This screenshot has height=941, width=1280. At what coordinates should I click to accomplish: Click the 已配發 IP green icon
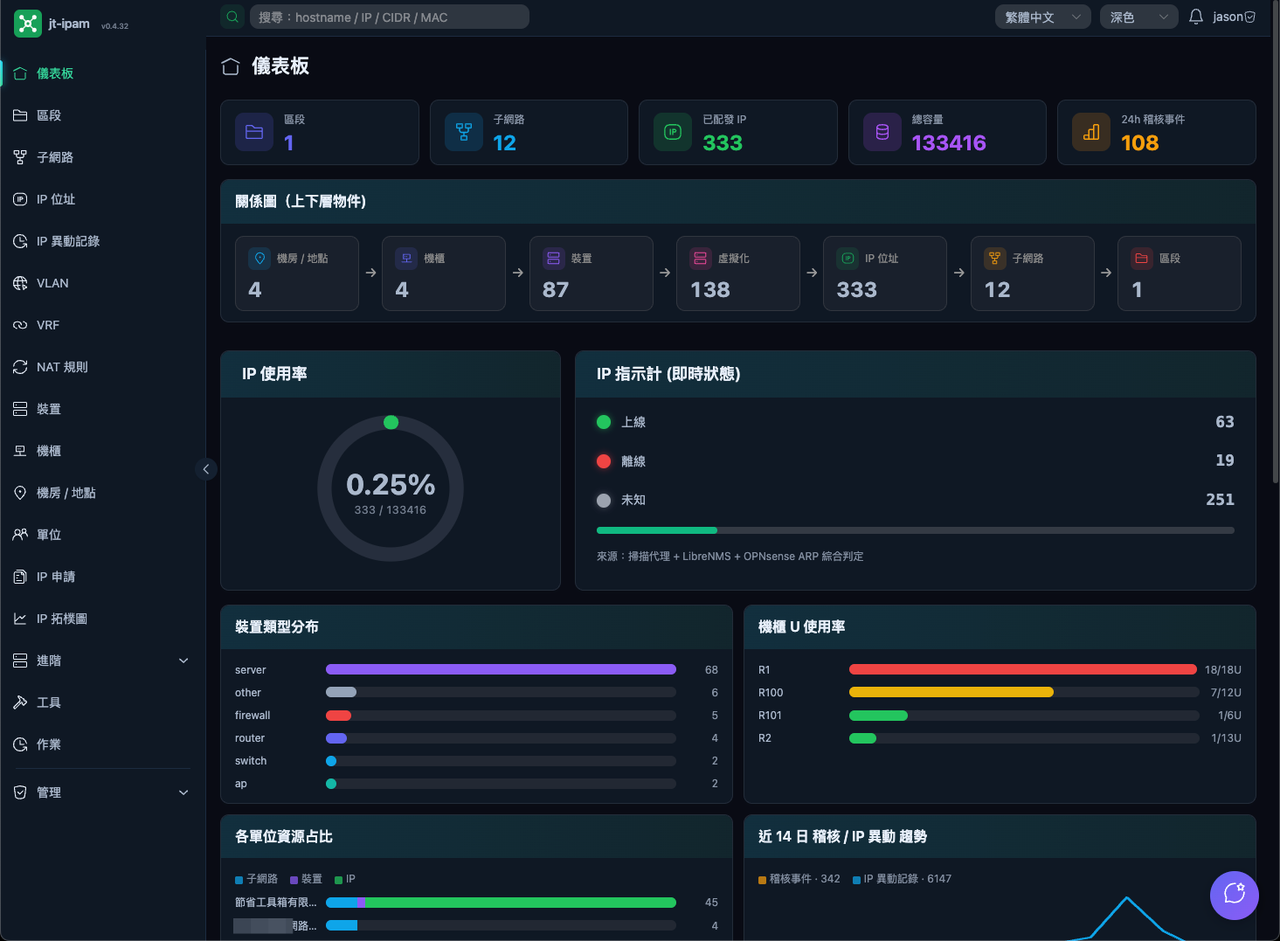click(x=673, y=132)
